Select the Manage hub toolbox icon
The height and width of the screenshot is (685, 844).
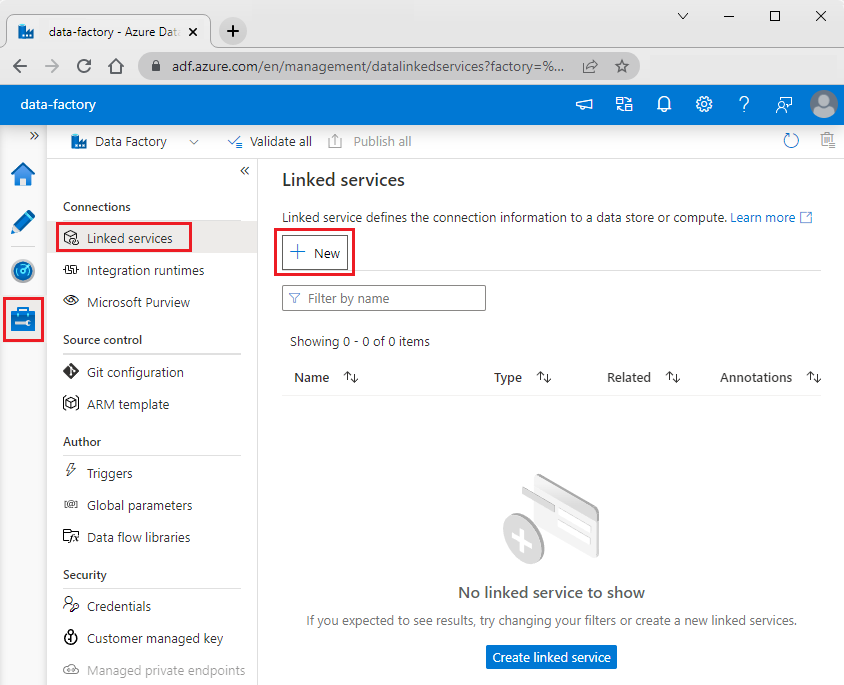click(22, 319)
